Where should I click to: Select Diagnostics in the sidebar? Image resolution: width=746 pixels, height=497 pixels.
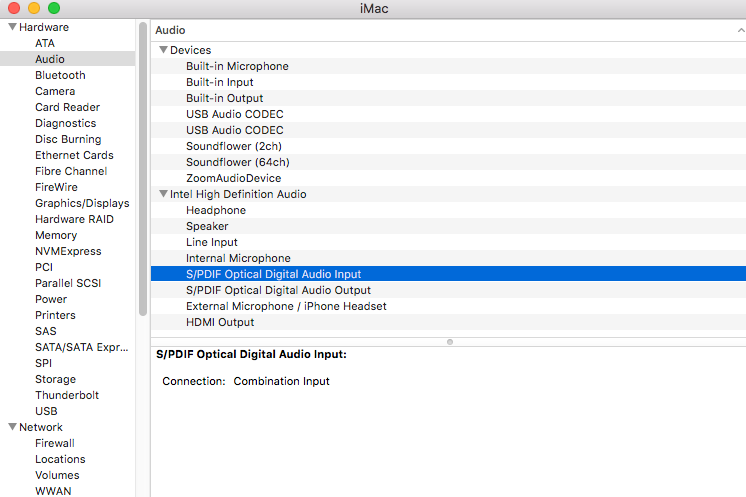66,123
